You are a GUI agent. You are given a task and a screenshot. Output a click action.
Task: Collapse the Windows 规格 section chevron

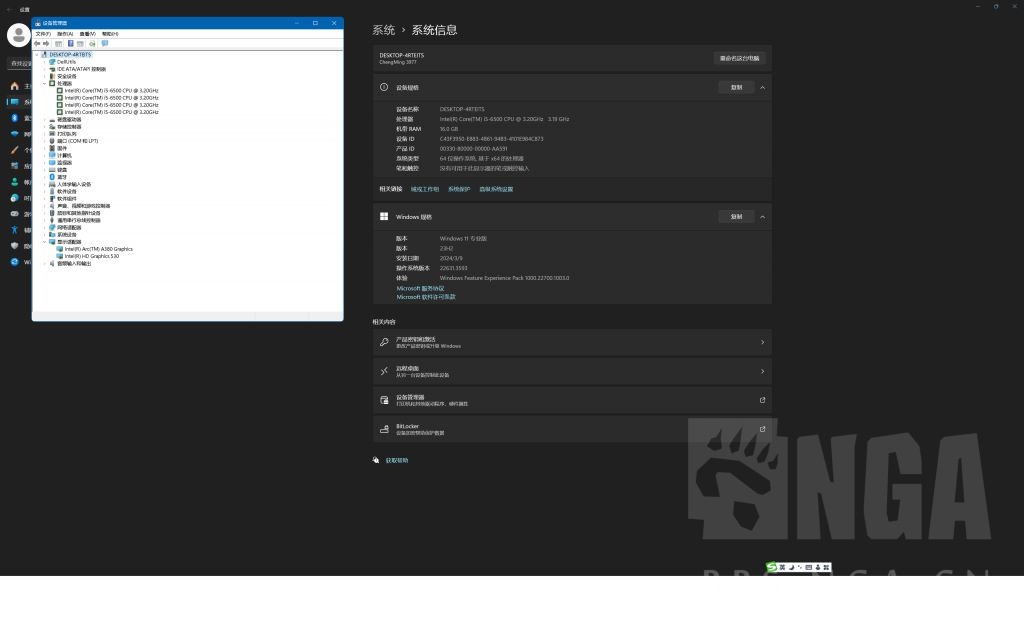coord(762,217)
